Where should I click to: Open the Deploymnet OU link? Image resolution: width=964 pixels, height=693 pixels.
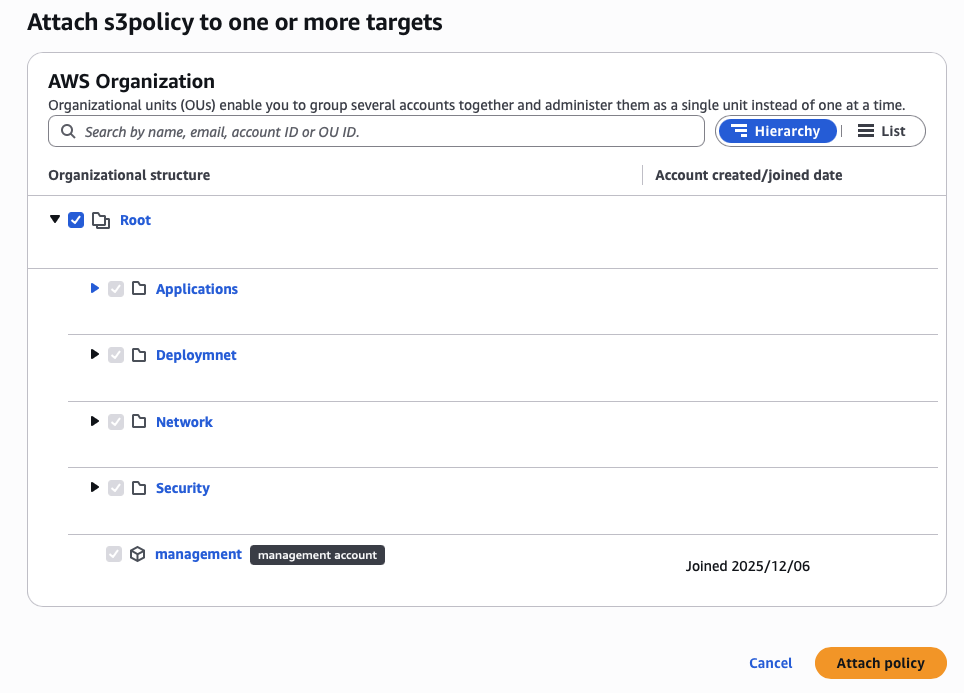(x=196, y=355)
